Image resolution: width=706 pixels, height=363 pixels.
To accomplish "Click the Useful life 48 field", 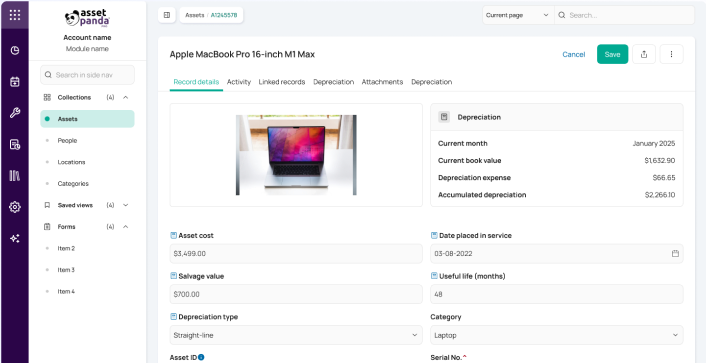I will (557, 294).
